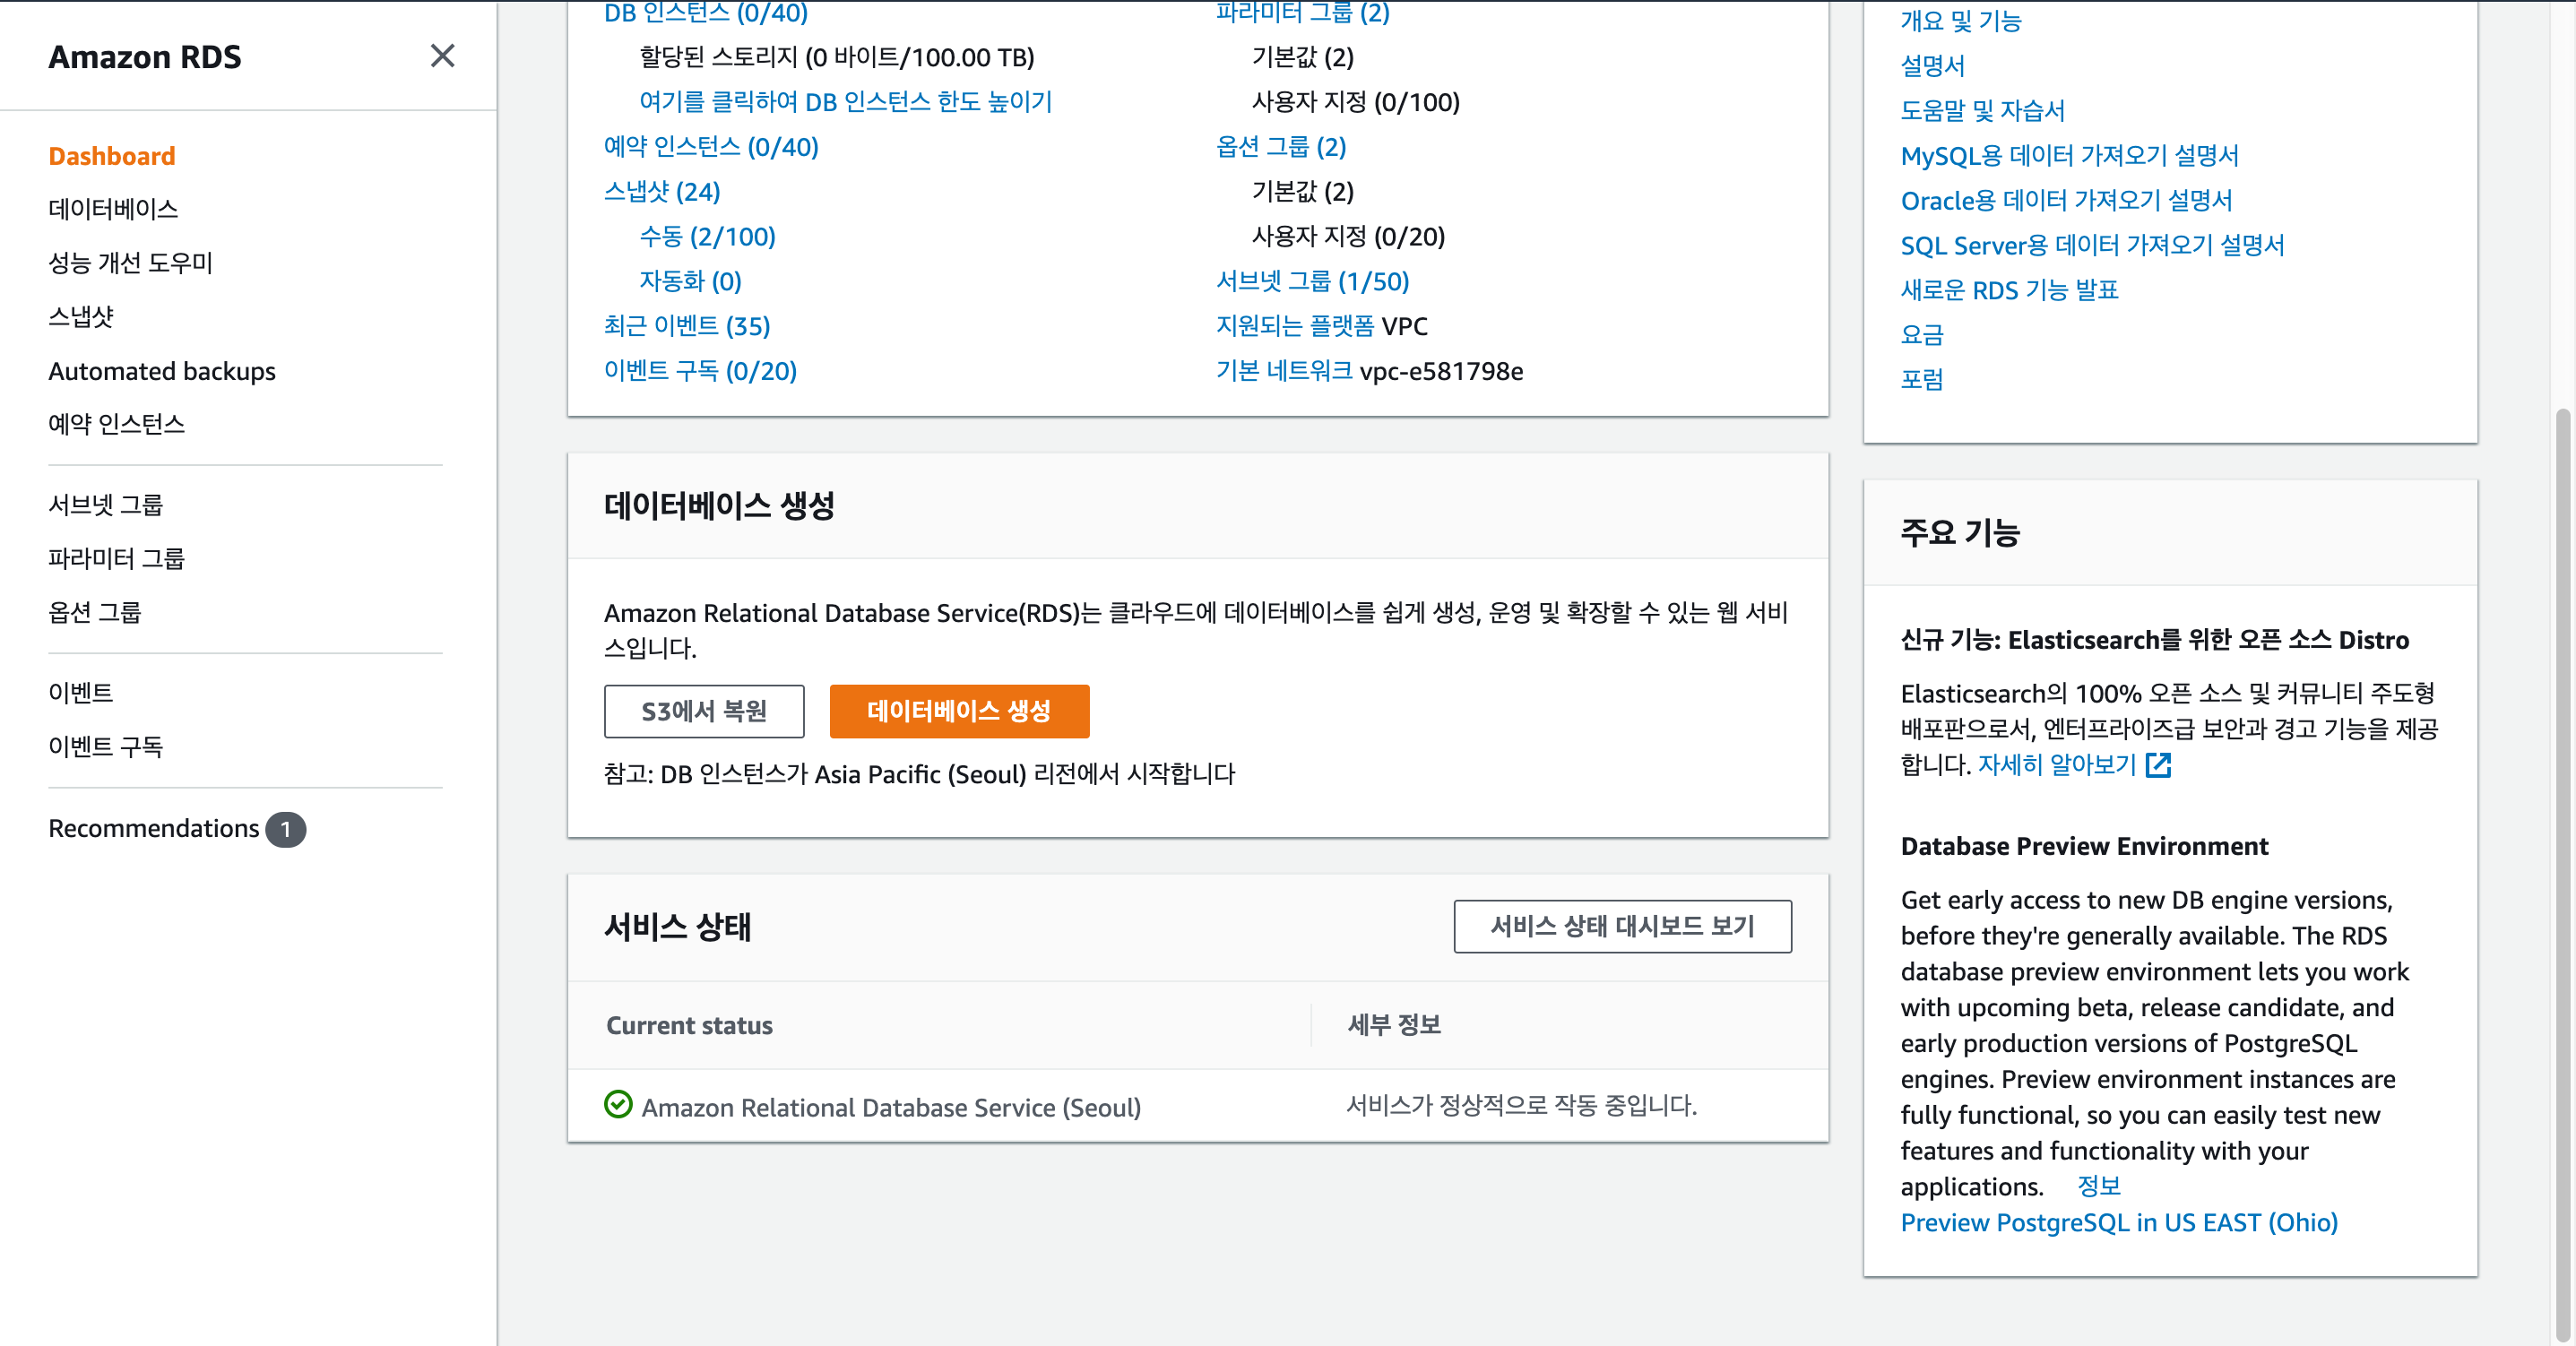
Task: Click the S3에서 복원 button
Action: tap(703, 711)
